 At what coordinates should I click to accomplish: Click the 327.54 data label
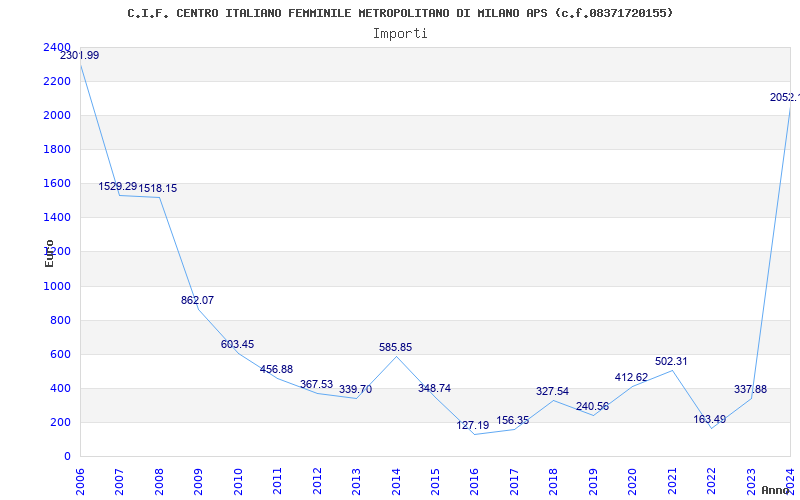coord(553,391)
